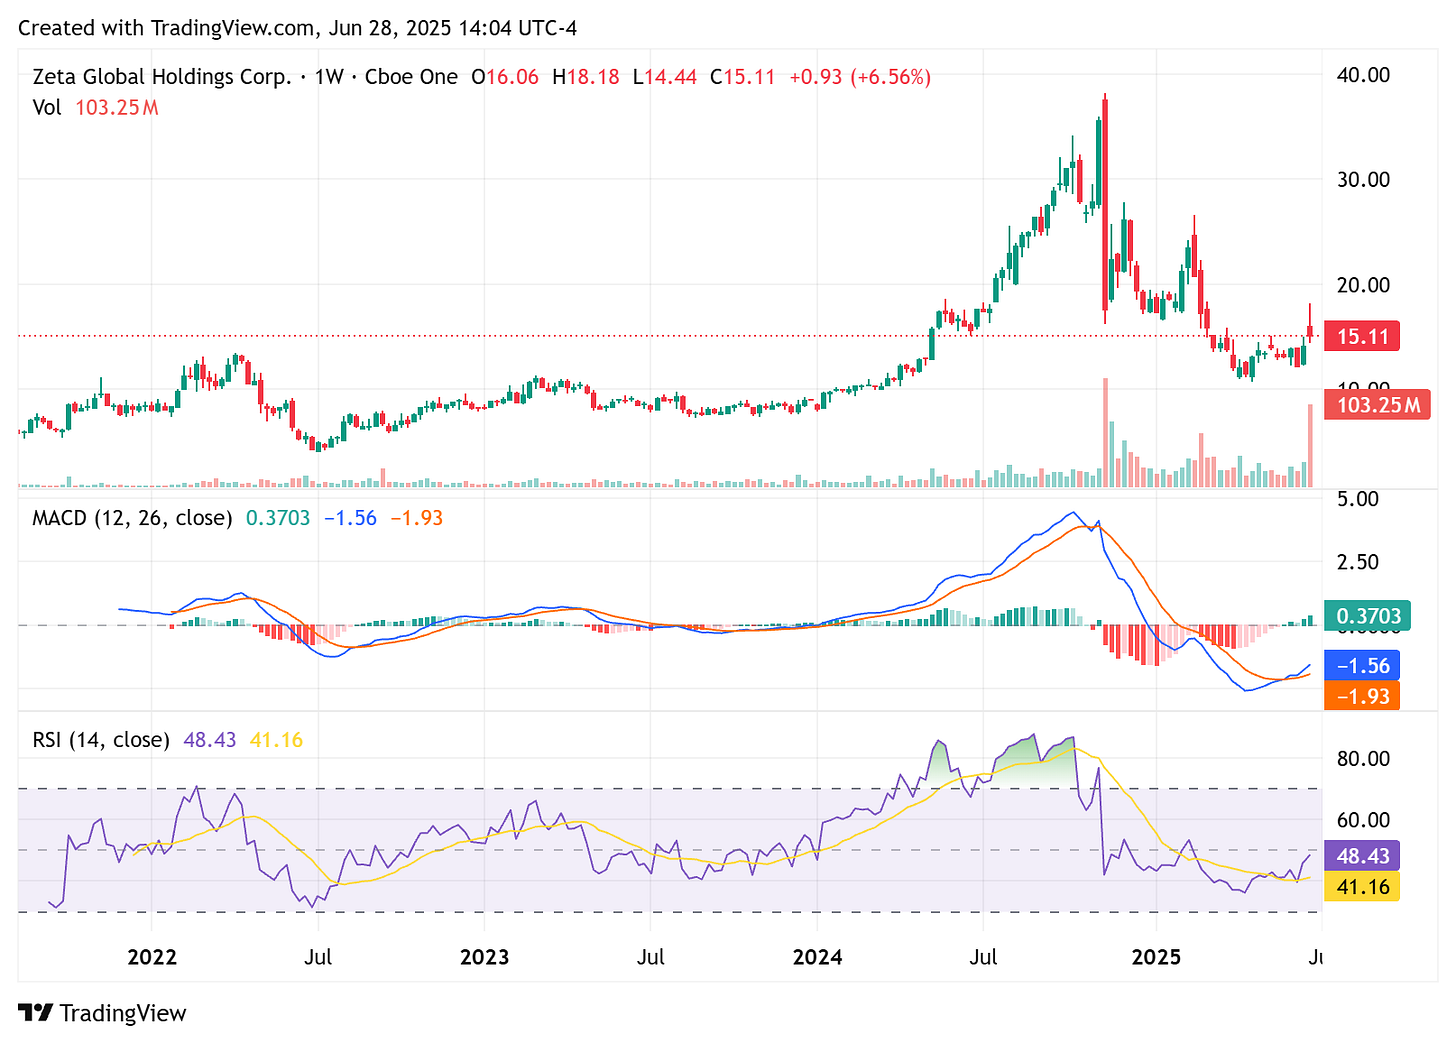Click the TradingView text next to the logo

coord(124,1013)
